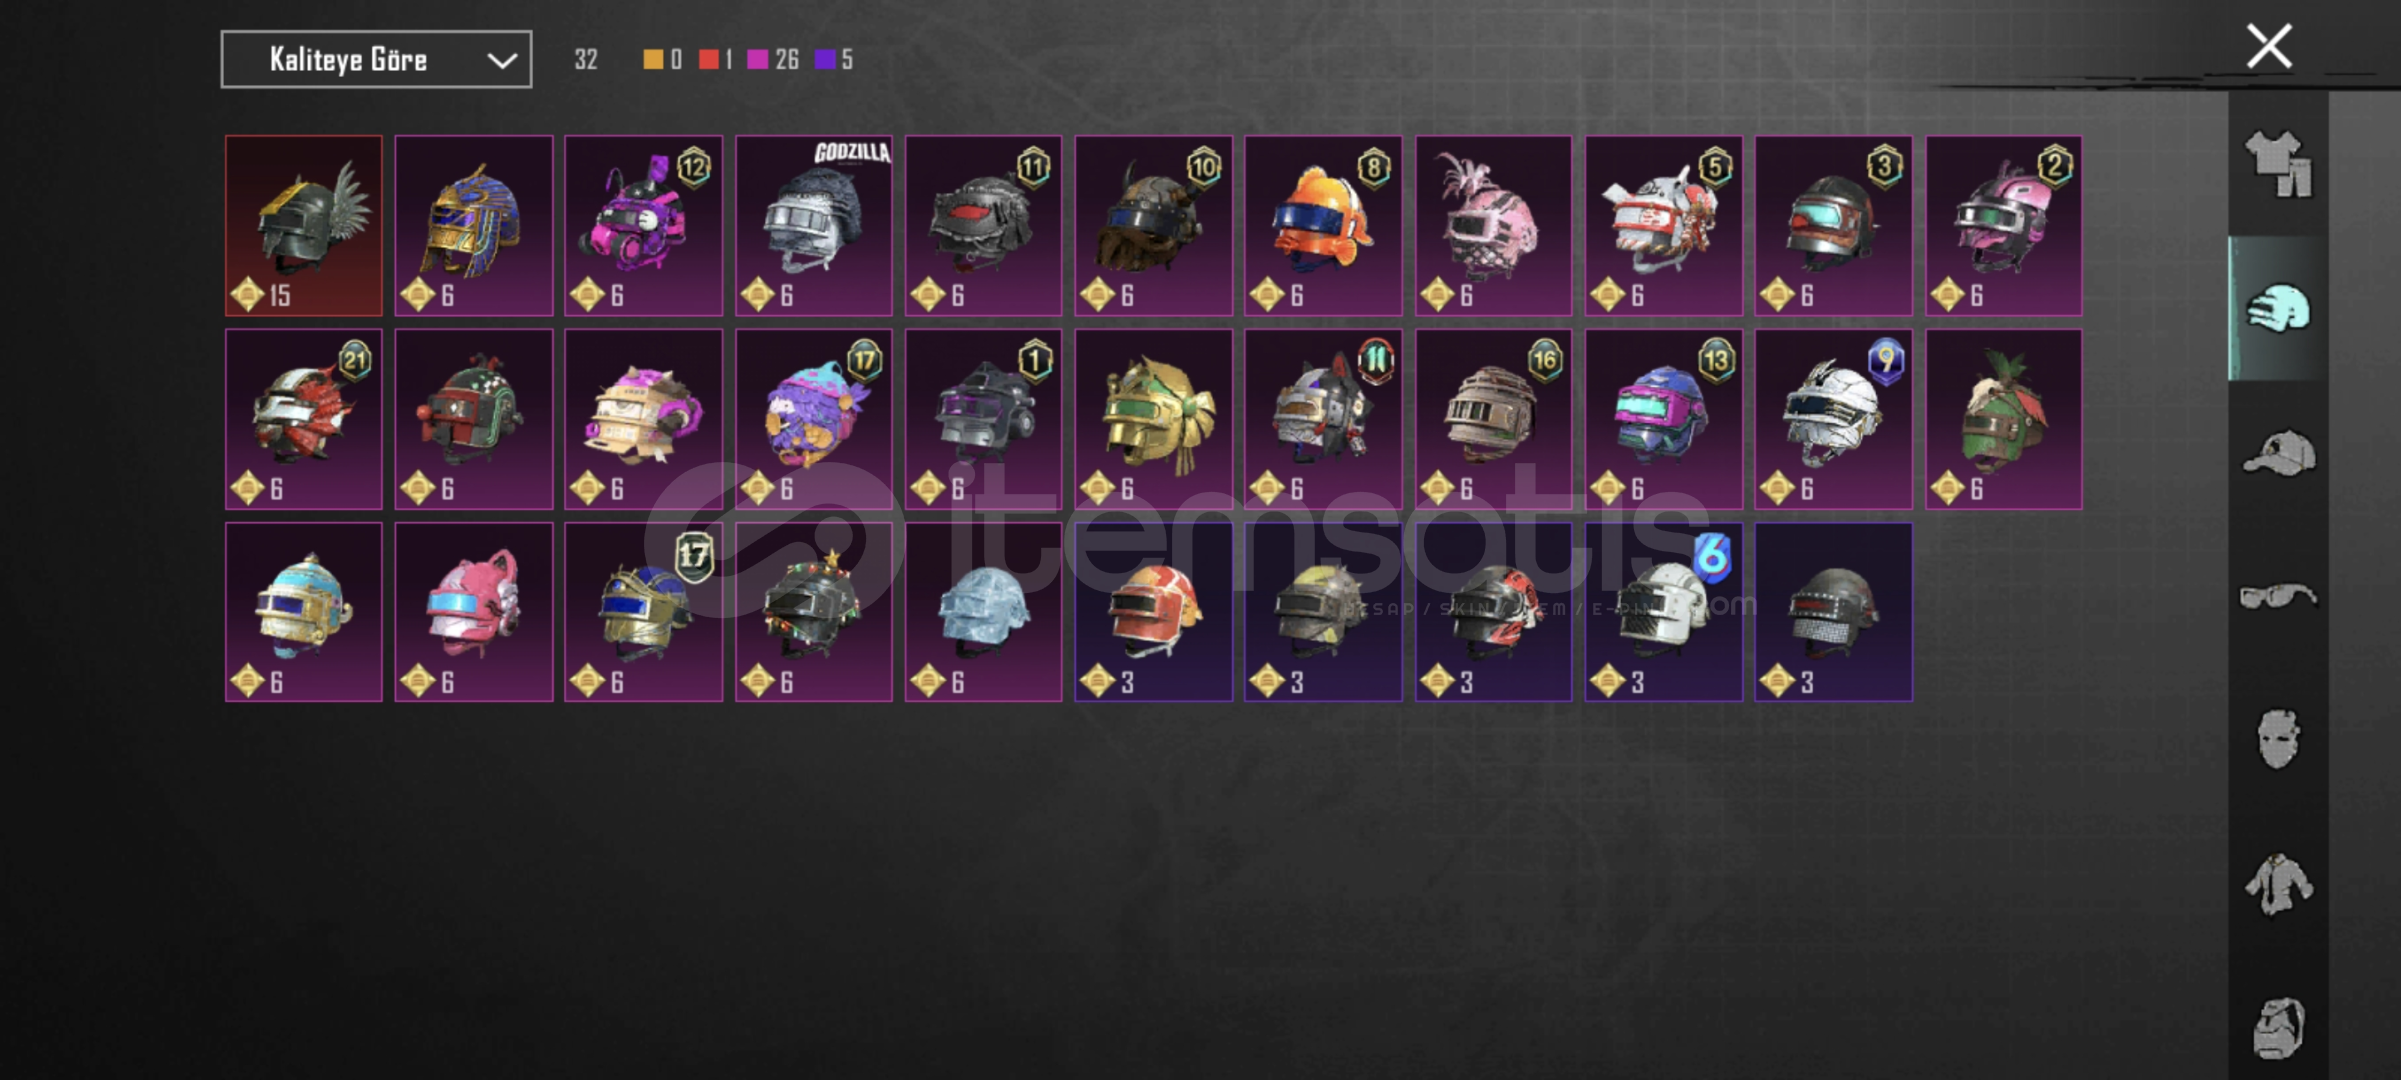
Task: Open the outfits clothing category icon
Action: point(2278,164)
